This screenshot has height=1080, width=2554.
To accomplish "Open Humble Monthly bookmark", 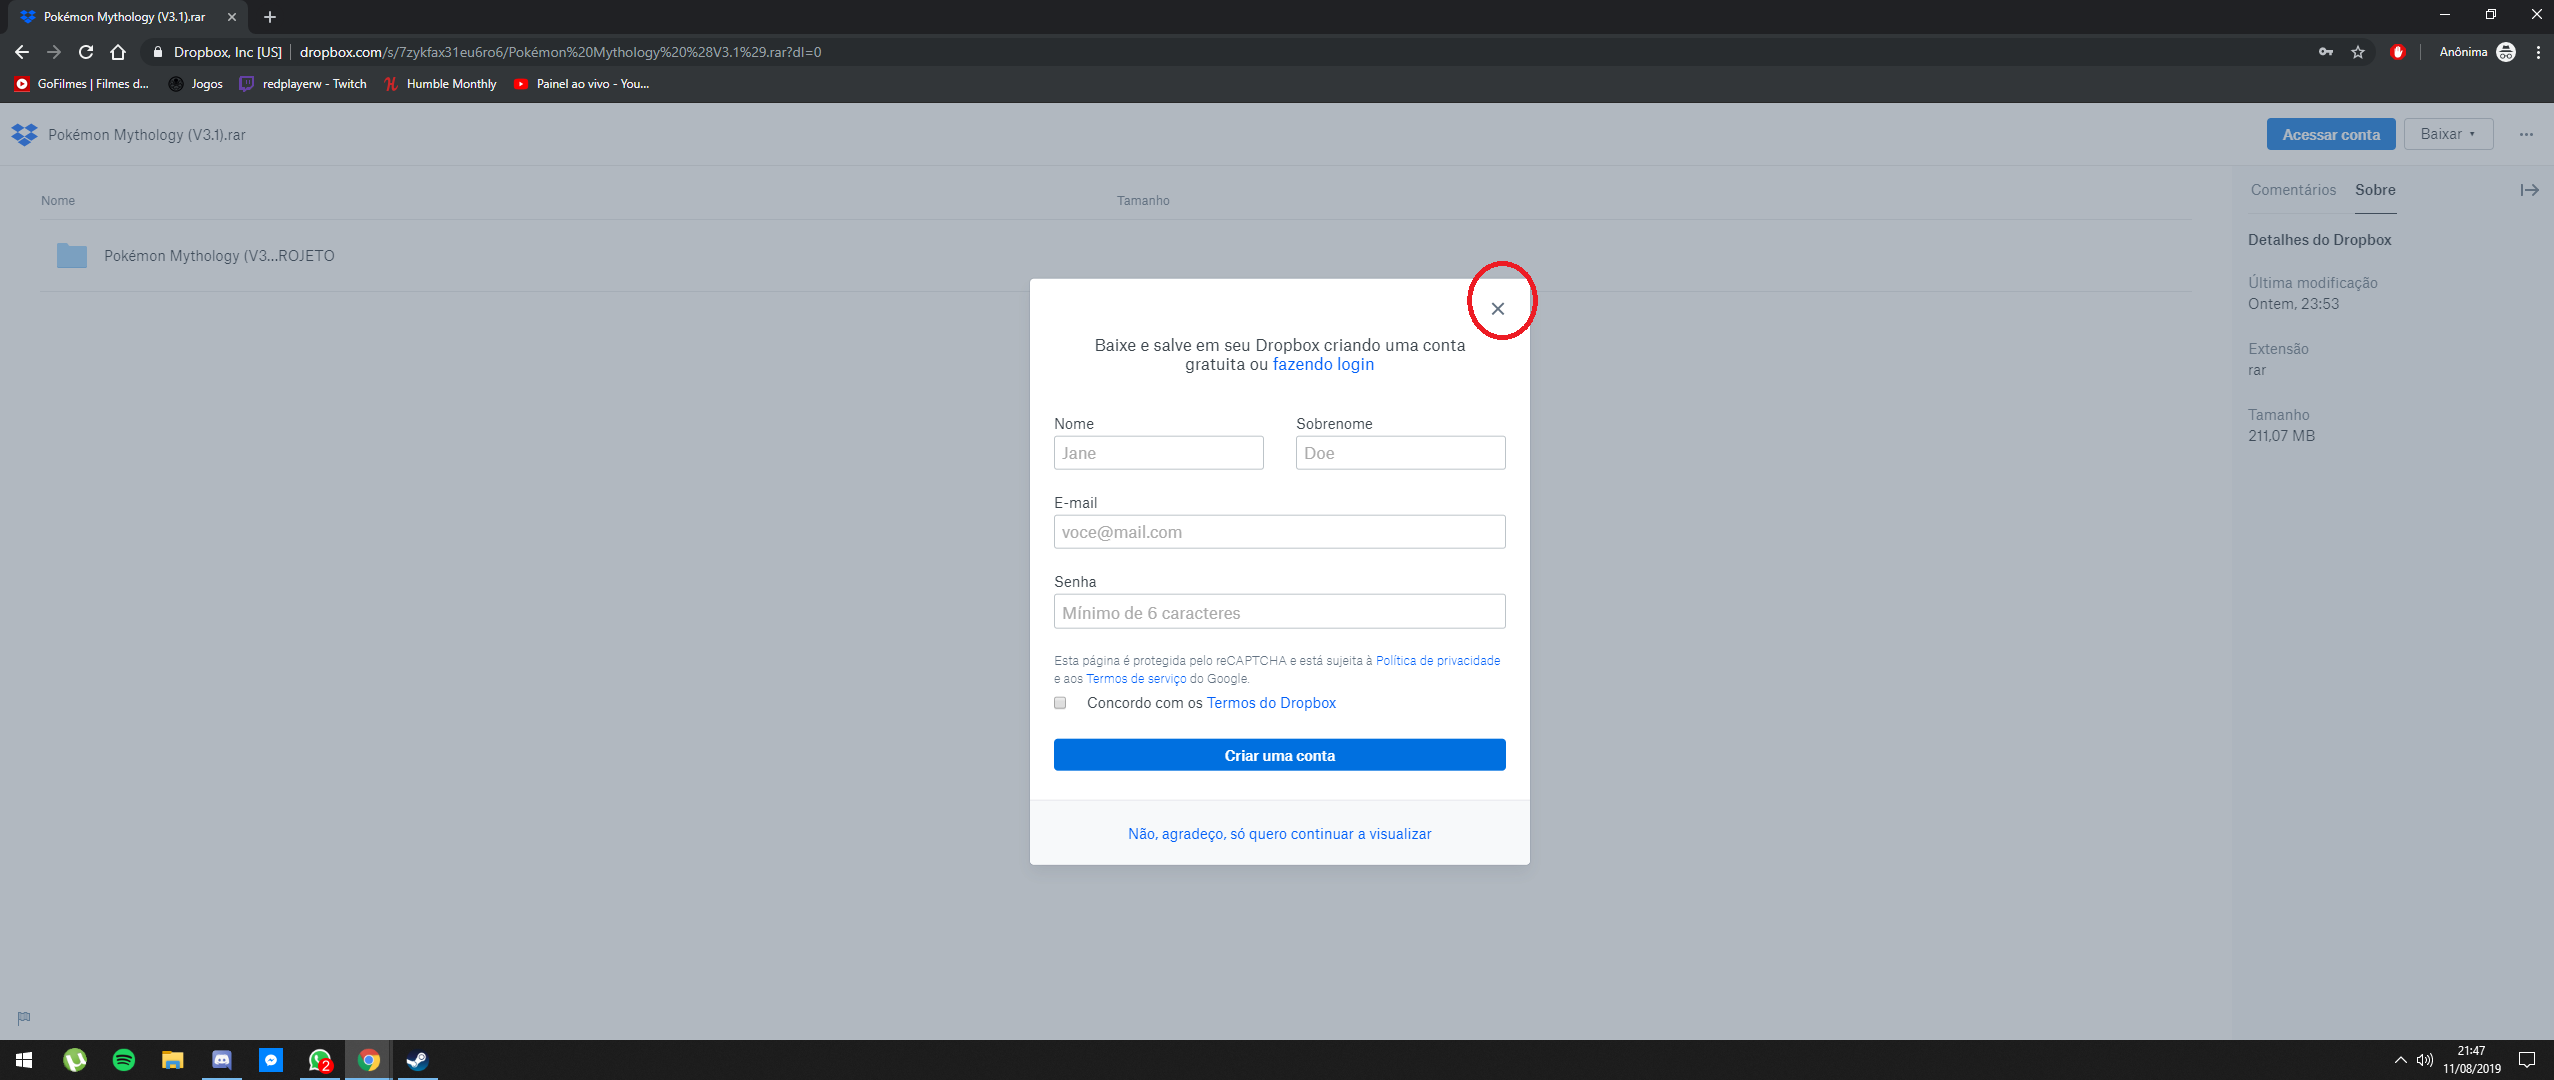I will [x=441, y=84].
